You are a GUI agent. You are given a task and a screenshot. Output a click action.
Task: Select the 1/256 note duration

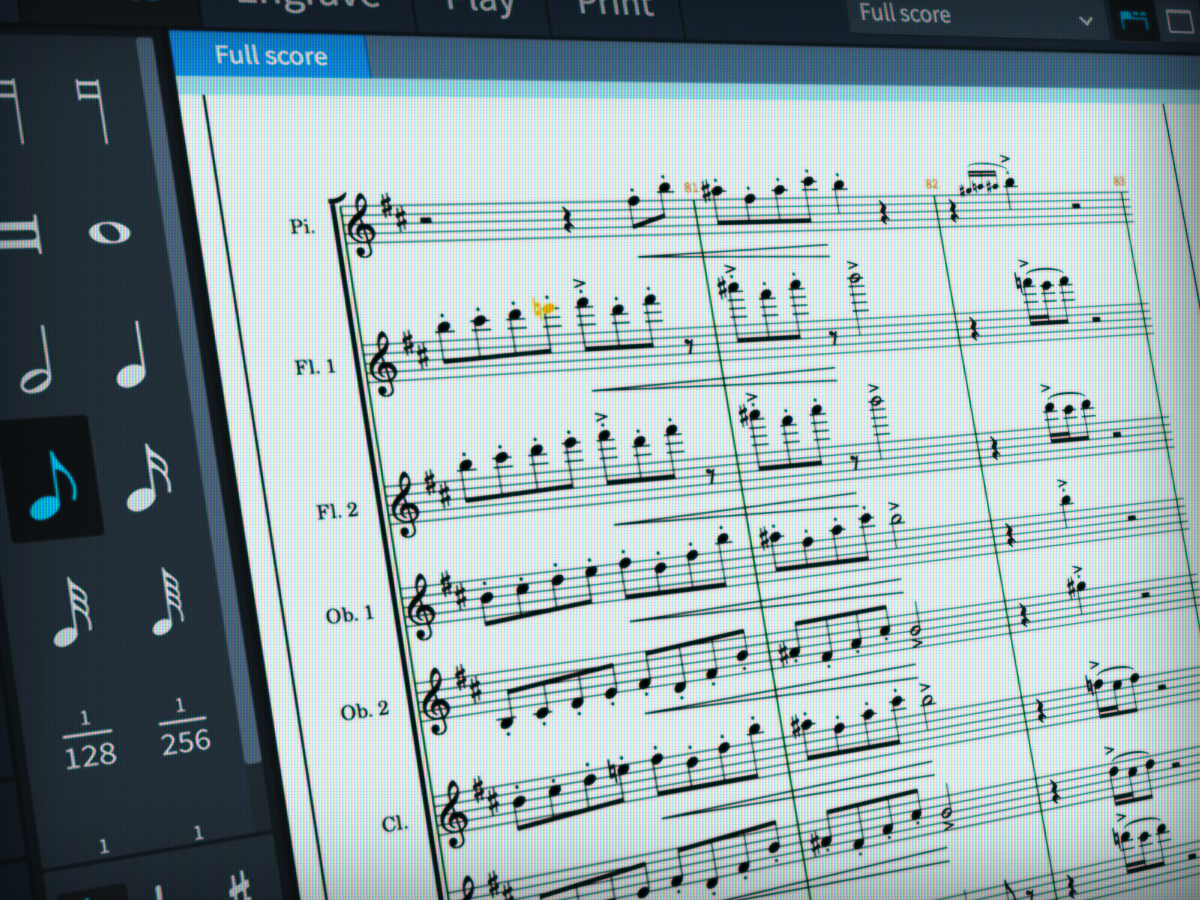tap(183, 727)
